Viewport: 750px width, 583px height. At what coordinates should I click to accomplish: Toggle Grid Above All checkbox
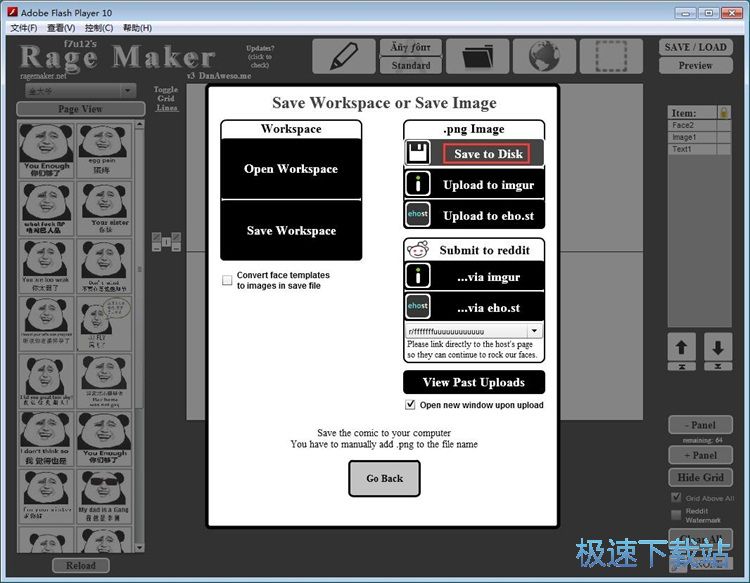tap(676, 497)
